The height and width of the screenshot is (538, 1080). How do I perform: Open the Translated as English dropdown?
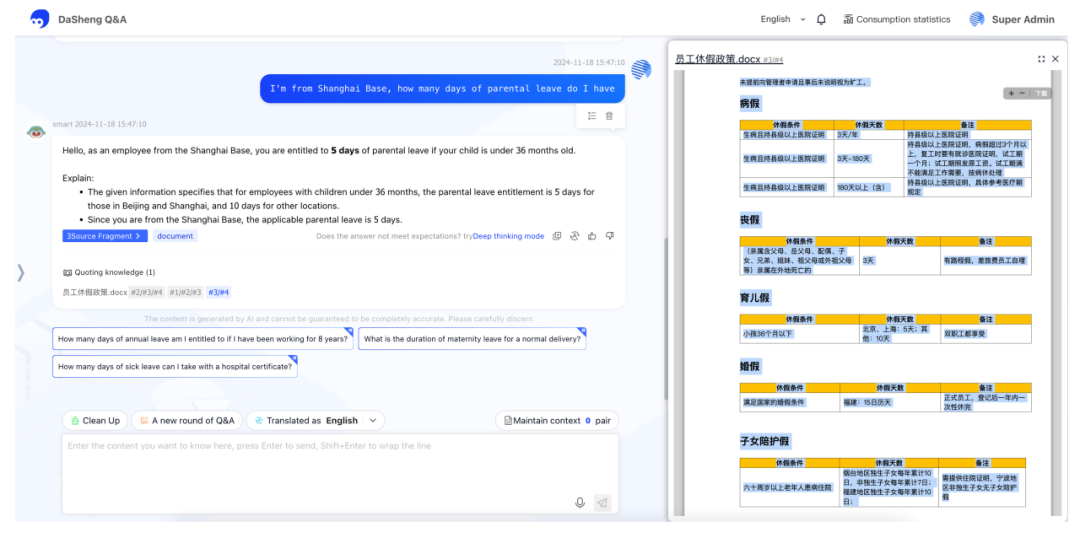coord(315,421)
